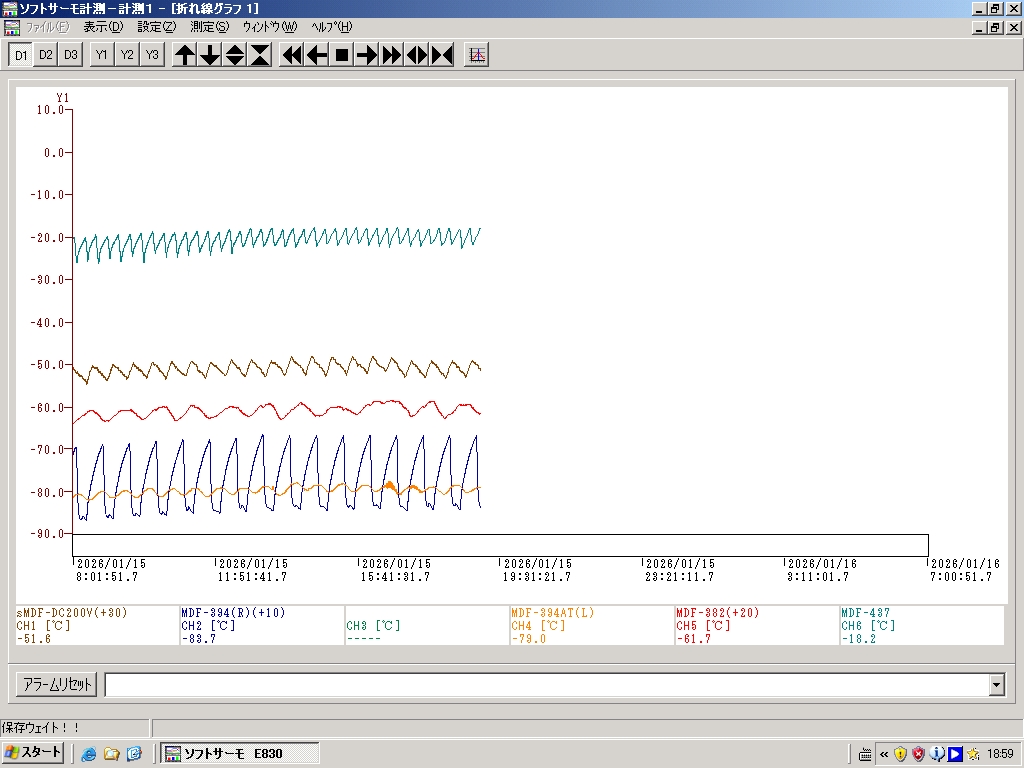The image size is (1024, 768).
Task: Jump forward fast with the double right arrow
Action: 392,55
